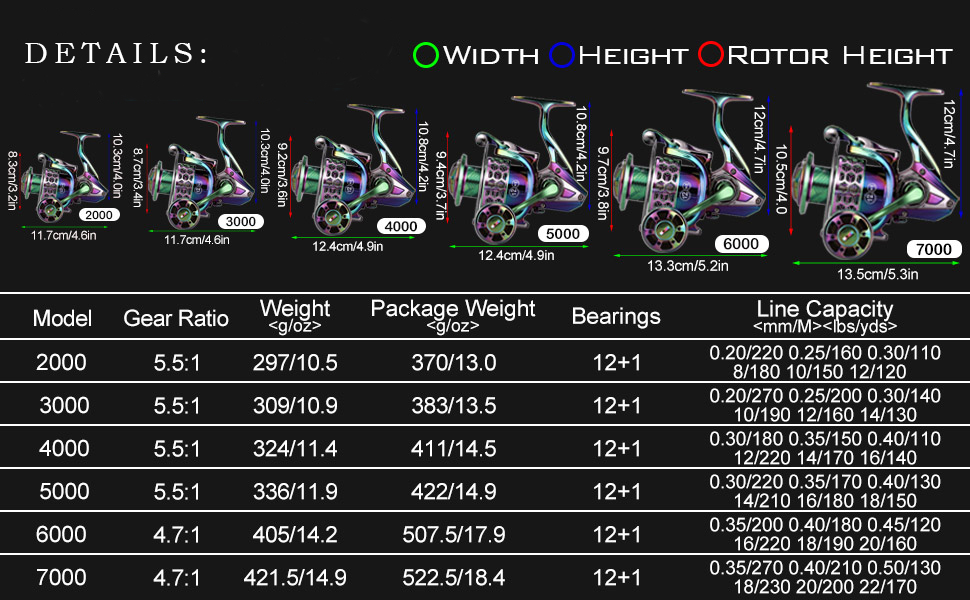Click the Rotor Height legend label

pyautogui.click(x=839, y=56)
